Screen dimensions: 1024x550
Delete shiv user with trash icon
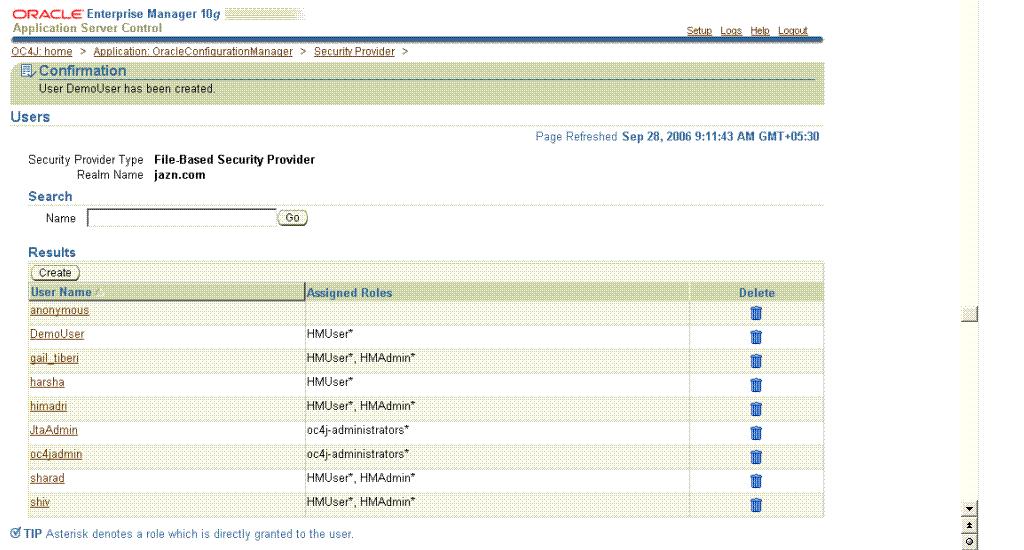pos(756,504)
